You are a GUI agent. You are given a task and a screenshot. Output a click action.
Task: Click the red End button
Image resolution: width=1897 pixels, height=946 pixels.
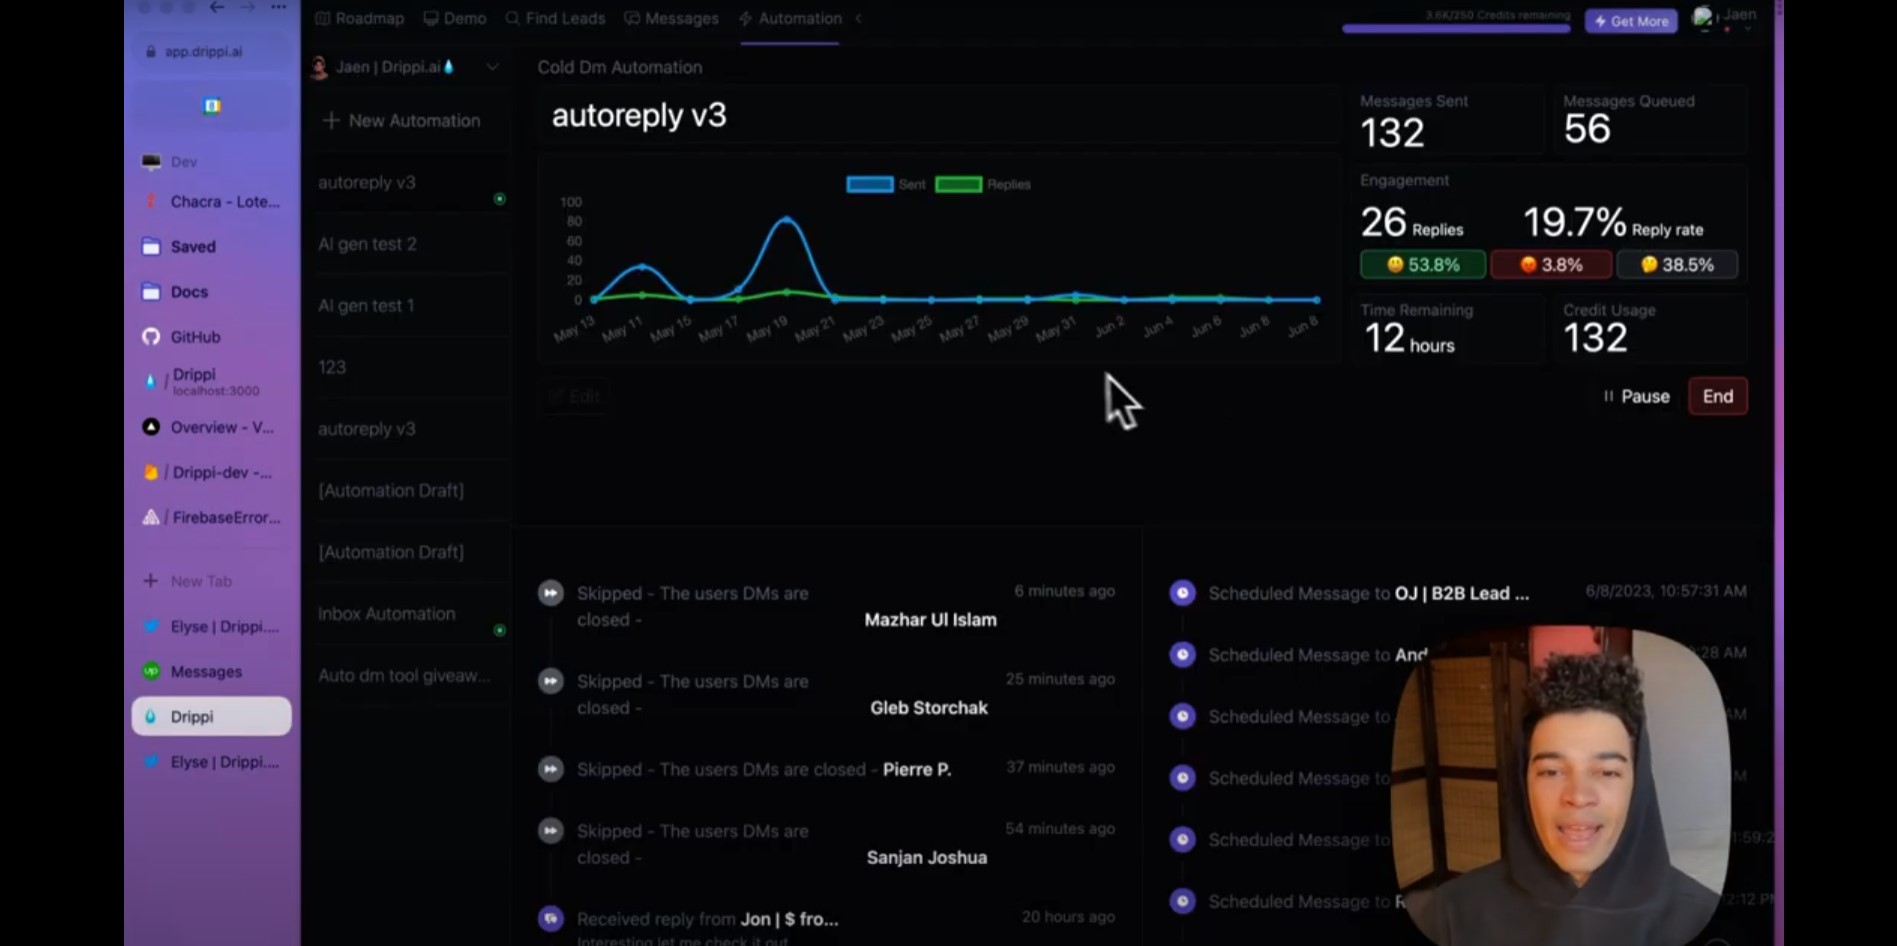(1717, 397)
